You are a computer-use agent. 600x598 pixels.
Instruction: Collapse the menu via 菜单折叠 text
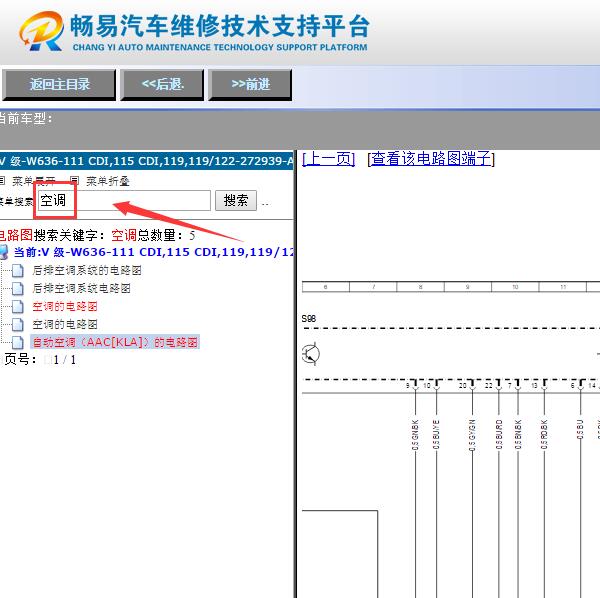click(x=108, y=181)
